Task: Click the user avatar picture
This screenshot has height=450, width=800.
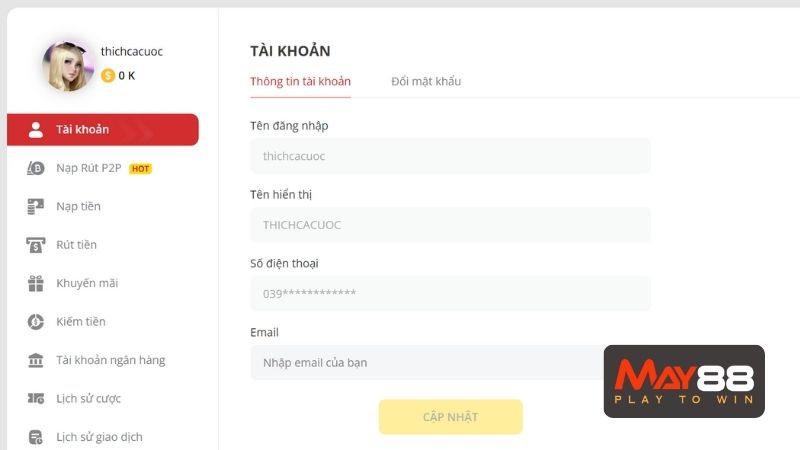Action: (68, 66)
